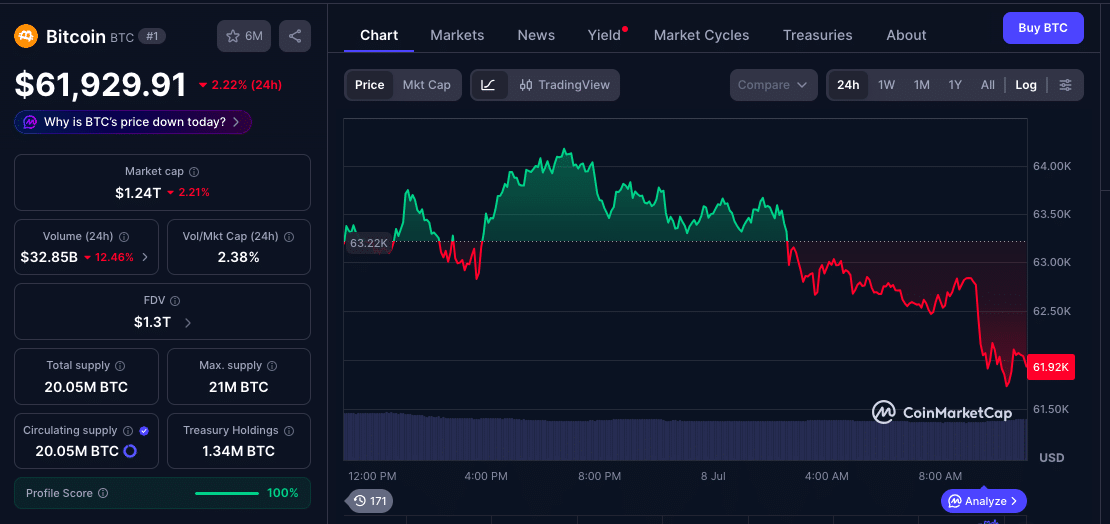1110x524 pixels.
Task: Expand the FDV details chevron
Action: coord(188,322)
